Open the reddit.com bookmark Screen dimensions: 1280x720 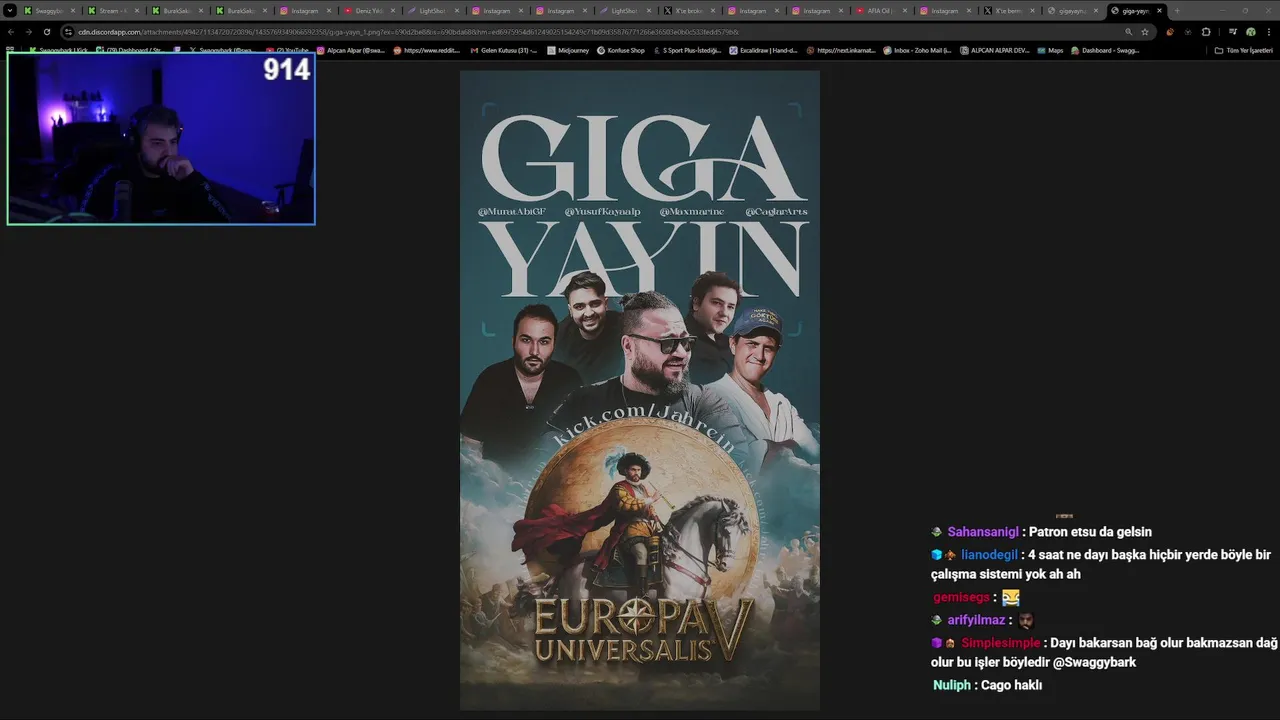427,50
